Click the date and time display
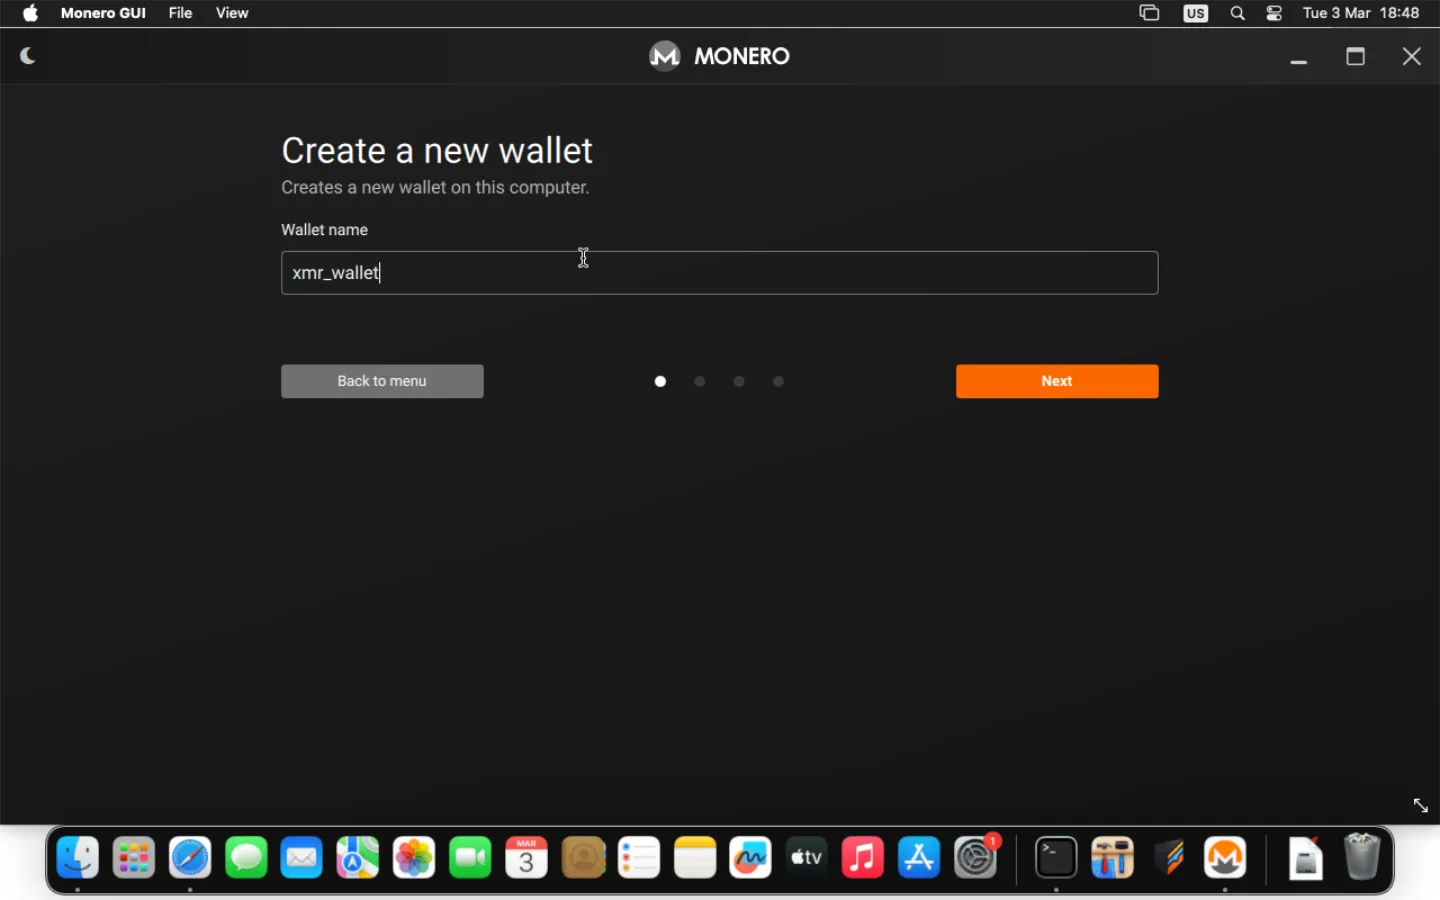This screenshot has height=900, width=1440. (1361, 13)
